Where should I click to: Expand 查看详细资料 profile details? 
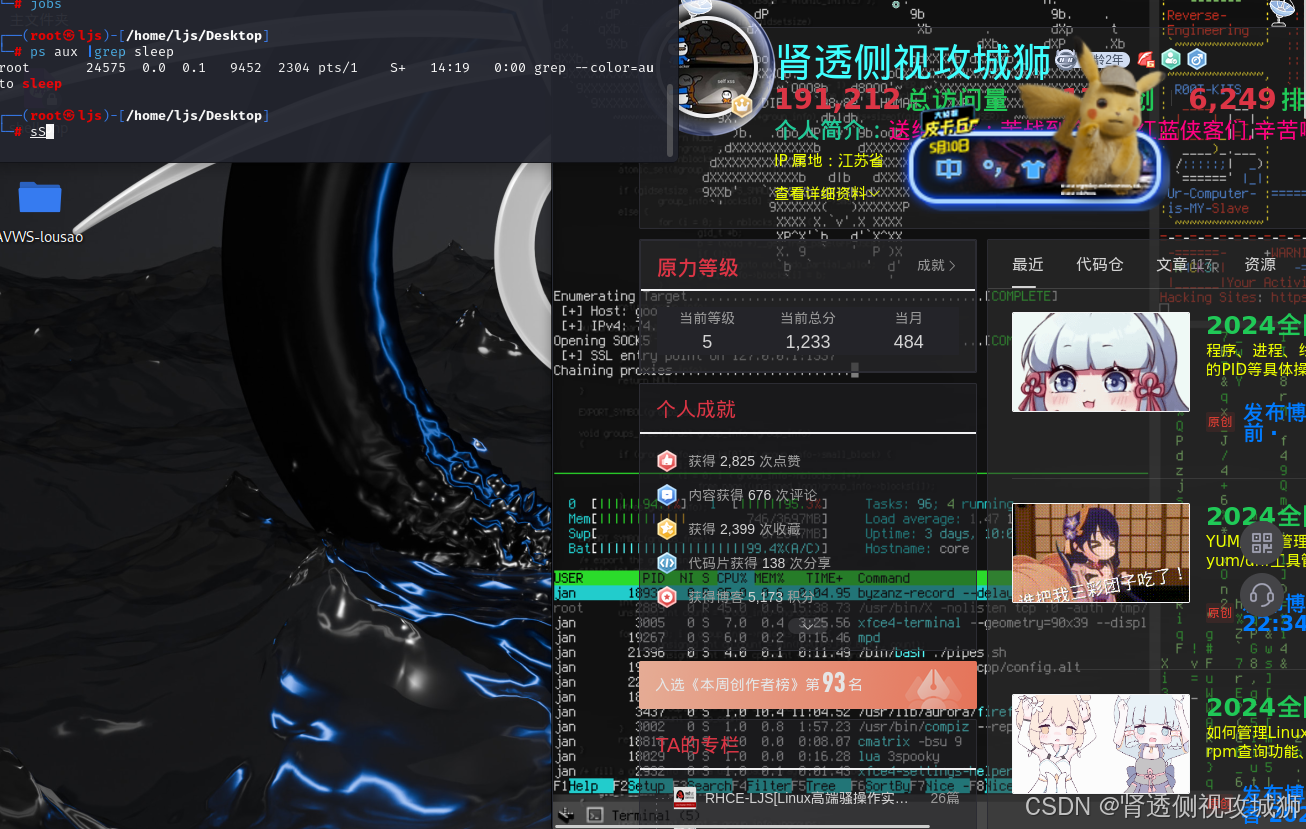point(826,193)
